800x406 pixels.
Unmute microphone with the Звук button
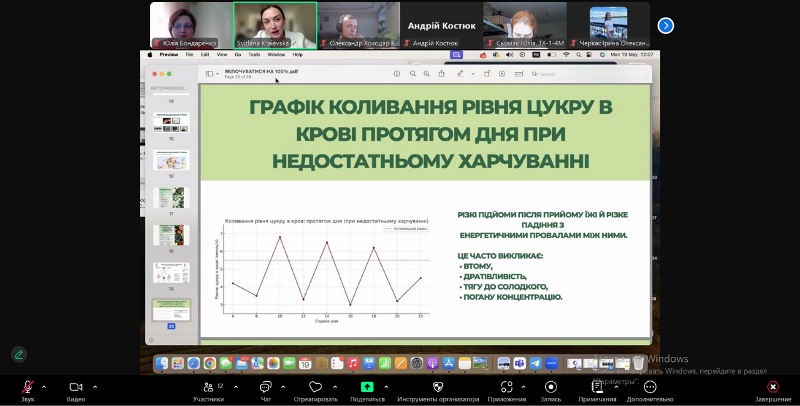coord(28,391)
